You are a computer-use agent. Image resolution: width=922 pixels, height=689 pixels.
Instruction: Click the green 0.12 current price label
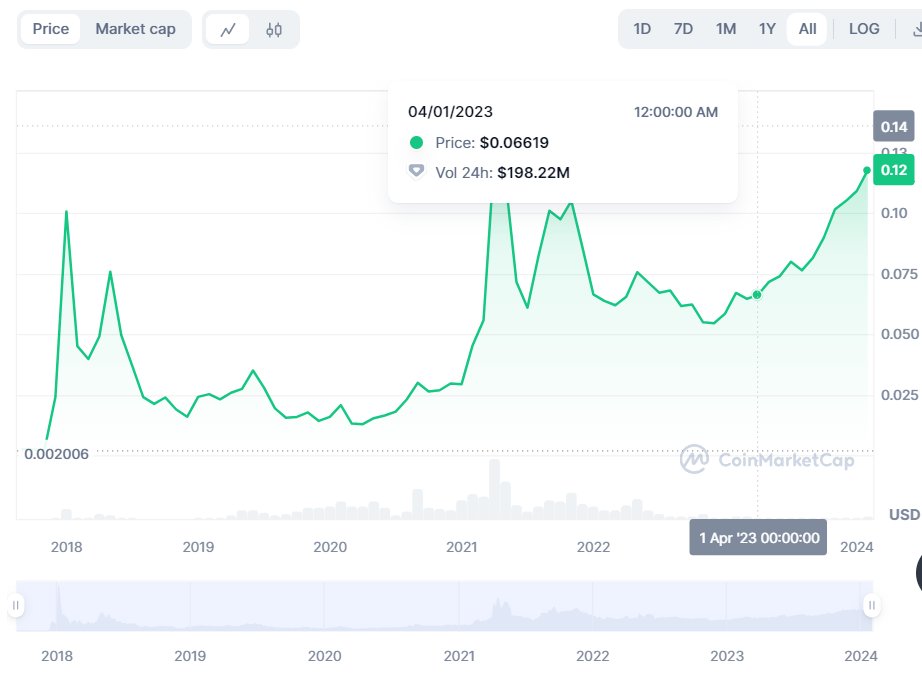(x=894, y=170)
